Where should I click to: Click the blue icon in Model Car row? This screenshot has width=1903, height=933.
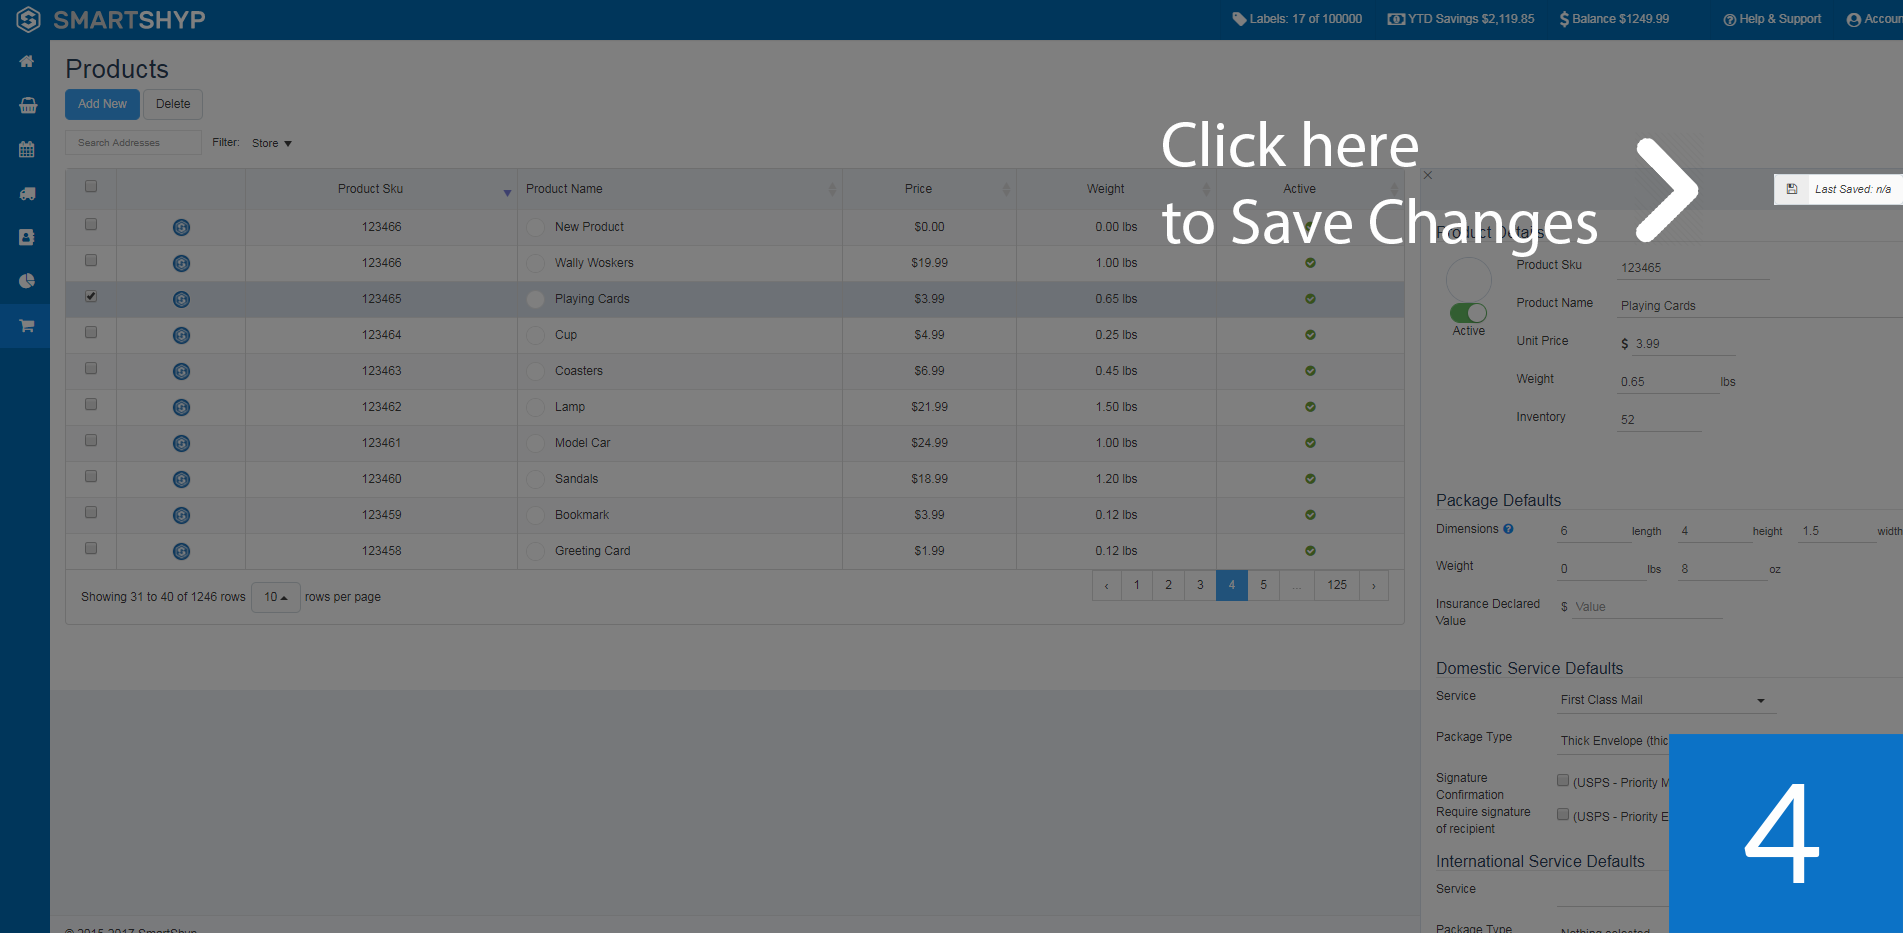(181, 443)
